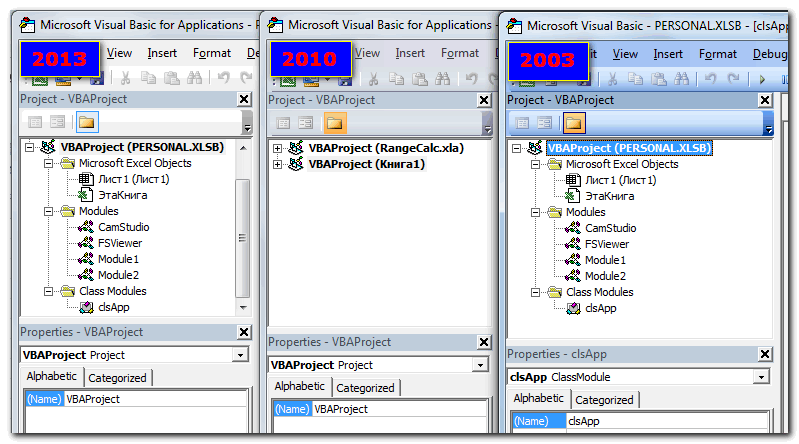Select Module2 in 2003 project tree

coord(605,276)
